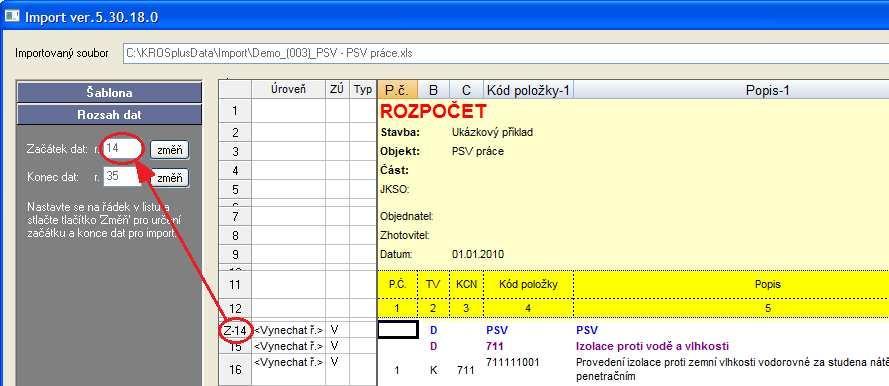Click the Objekt: label cell
This screenshot has width=889, height=386.
tap(400, 151)
